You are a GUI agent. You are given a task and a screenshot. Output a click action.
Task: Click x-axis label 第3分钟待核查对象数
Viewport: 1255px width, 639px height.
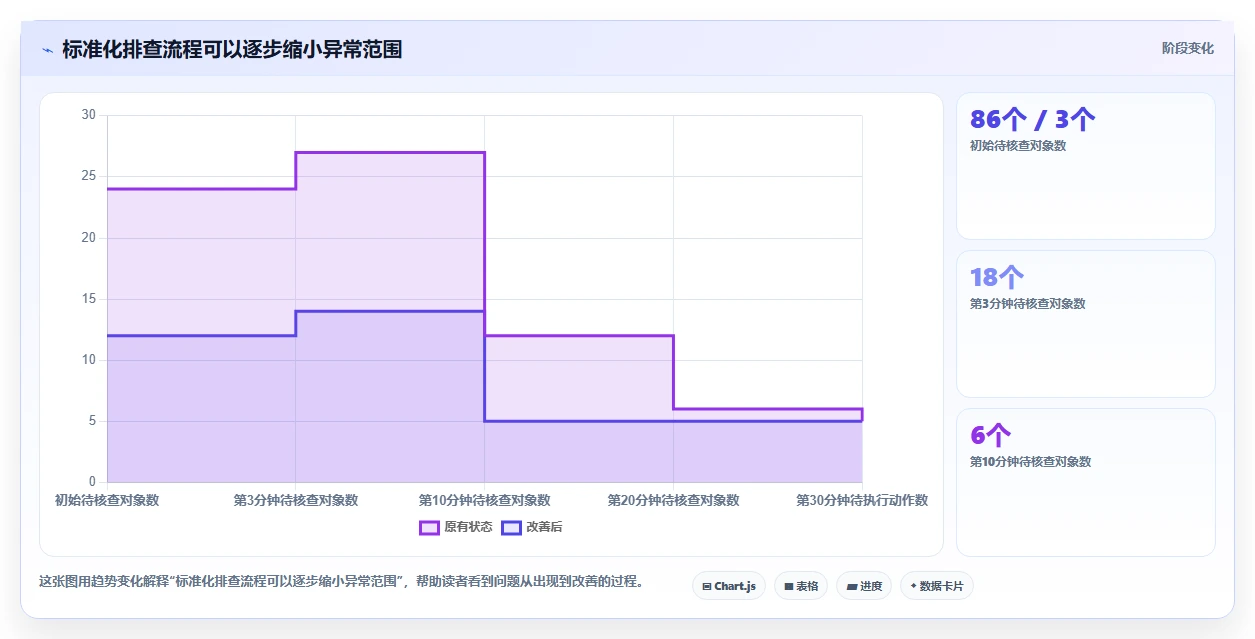tap(296, 500)
